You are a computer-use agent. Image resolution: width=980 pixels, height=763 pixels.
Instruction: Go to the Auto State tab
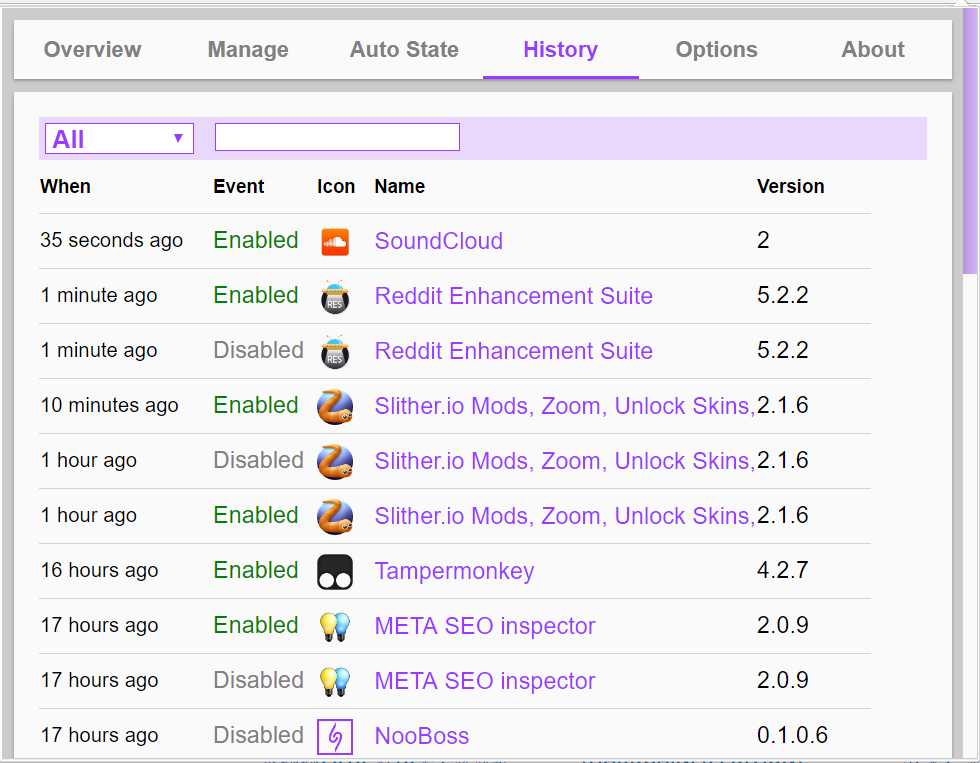pyautogui.click(x=404, y=49)
